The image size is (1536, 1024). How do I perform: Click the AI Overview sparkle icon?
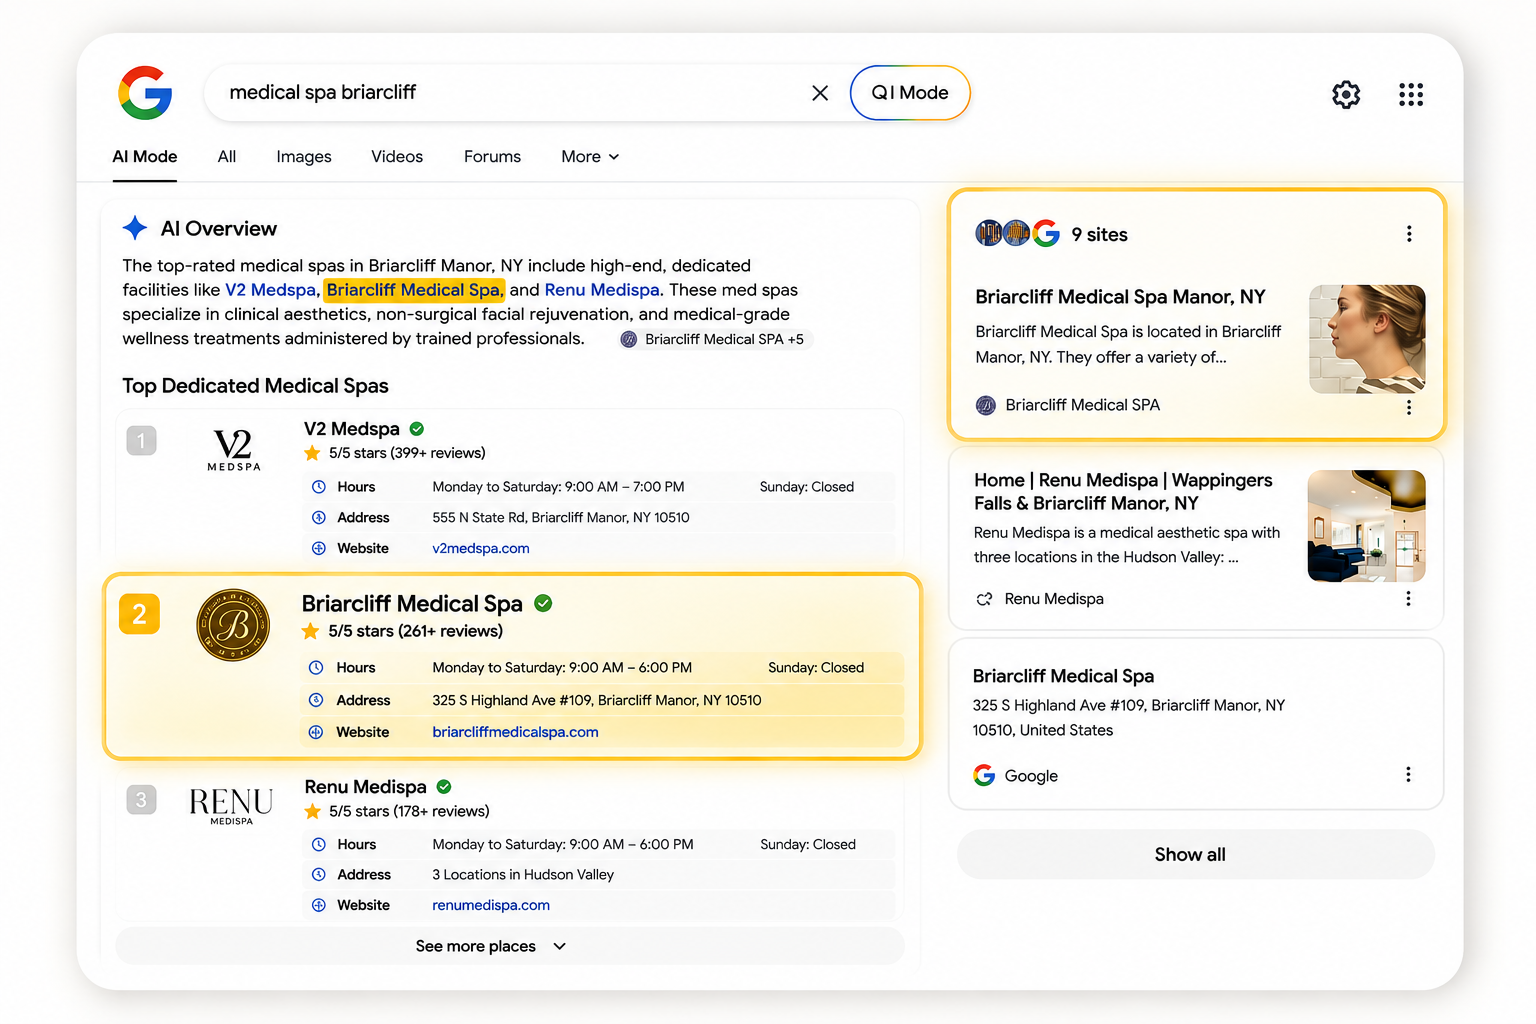pyautogui.click(x=135, y=228)
